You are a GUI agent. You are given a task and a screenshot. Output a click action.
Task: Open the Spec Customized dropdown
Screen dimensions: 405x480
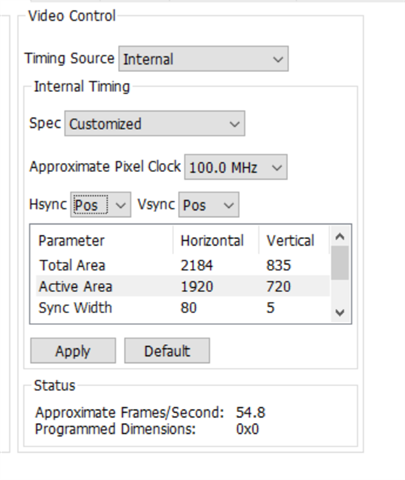155,124
